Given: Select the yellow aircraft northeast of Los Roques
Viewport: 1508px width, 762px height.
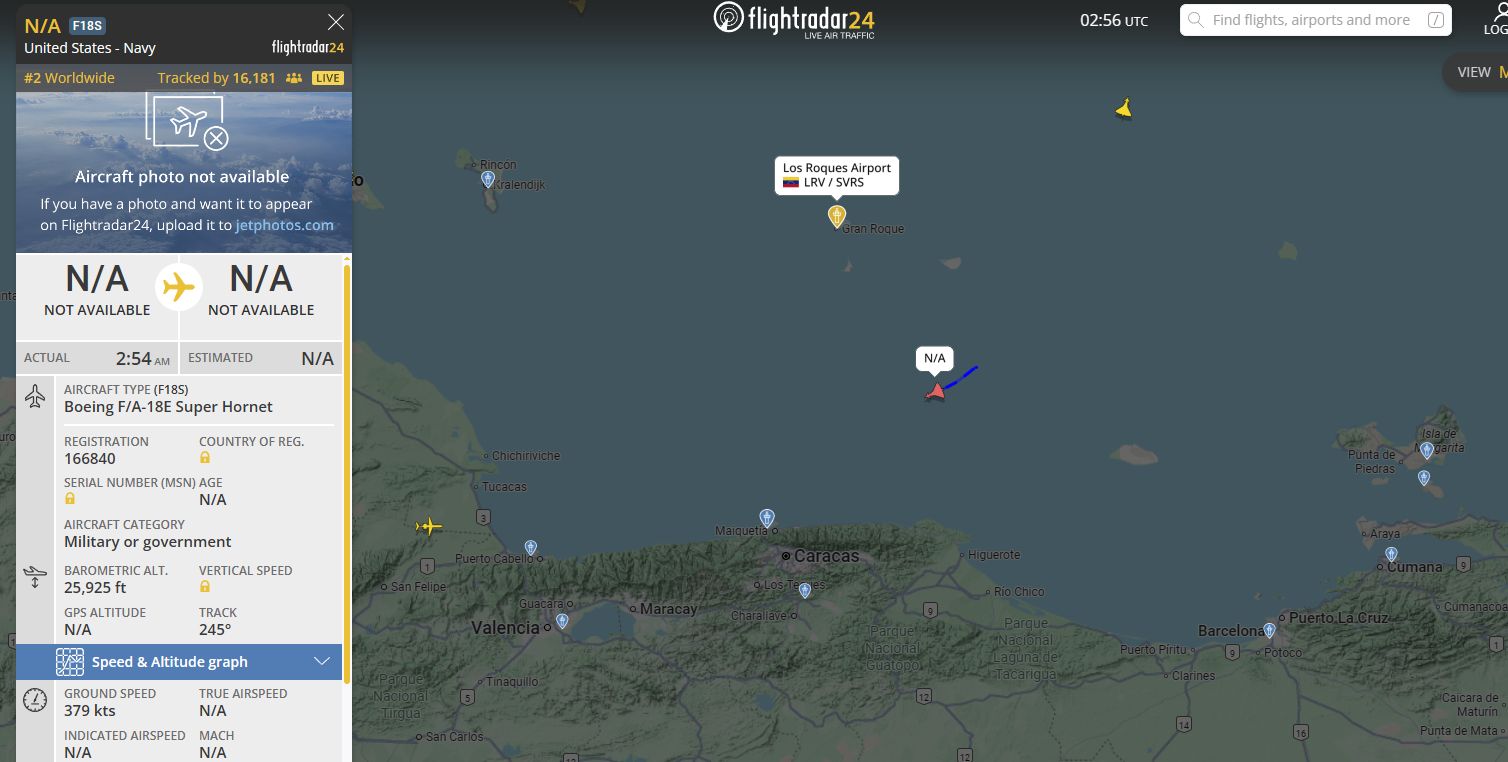Looking at the screenshot, I should 1124,108.
